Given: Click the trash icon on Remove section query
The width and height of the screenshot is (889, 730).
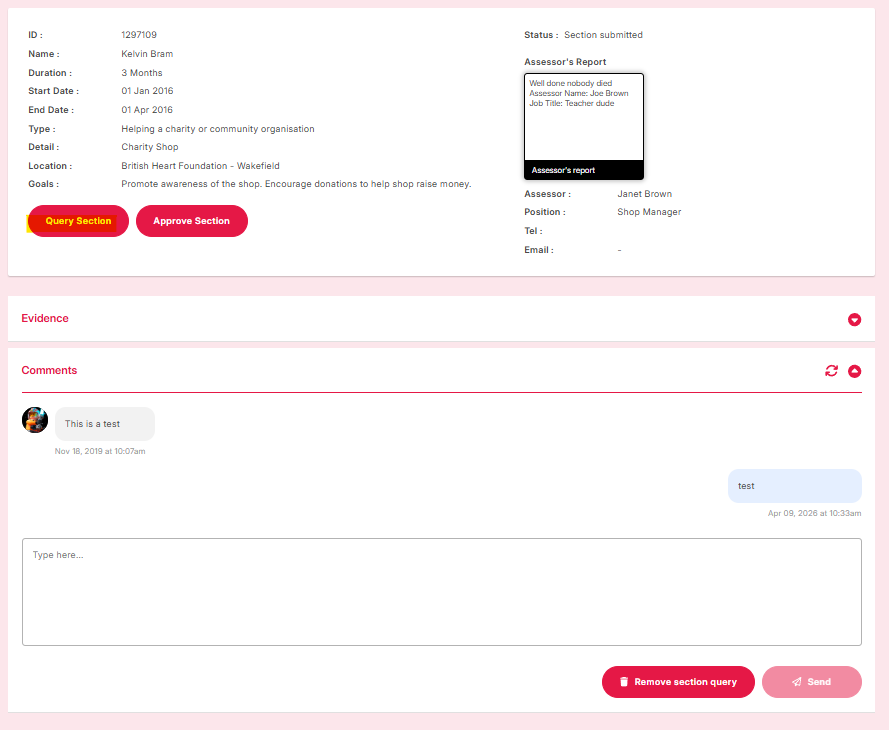Looking at the screenshot, I should (x=624, y=682).
